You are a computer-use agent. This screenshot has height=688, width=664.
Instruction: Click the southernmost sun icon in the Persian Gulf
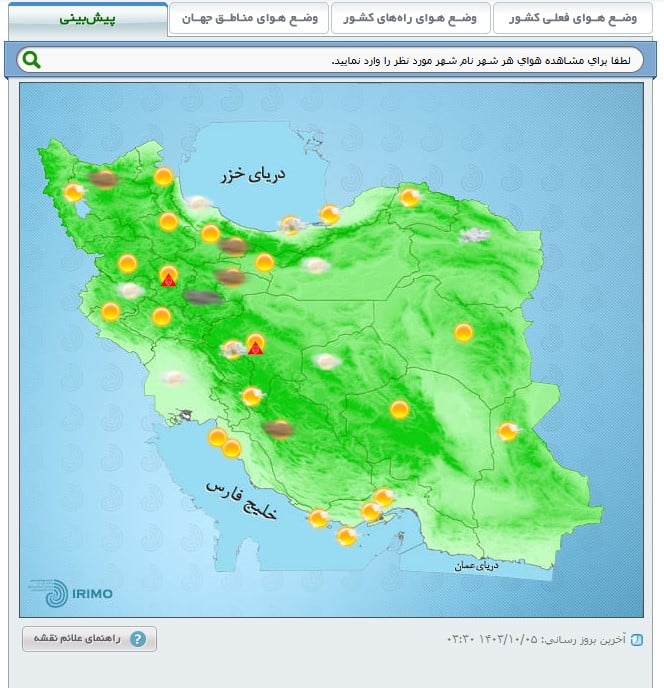coord(347,536)
